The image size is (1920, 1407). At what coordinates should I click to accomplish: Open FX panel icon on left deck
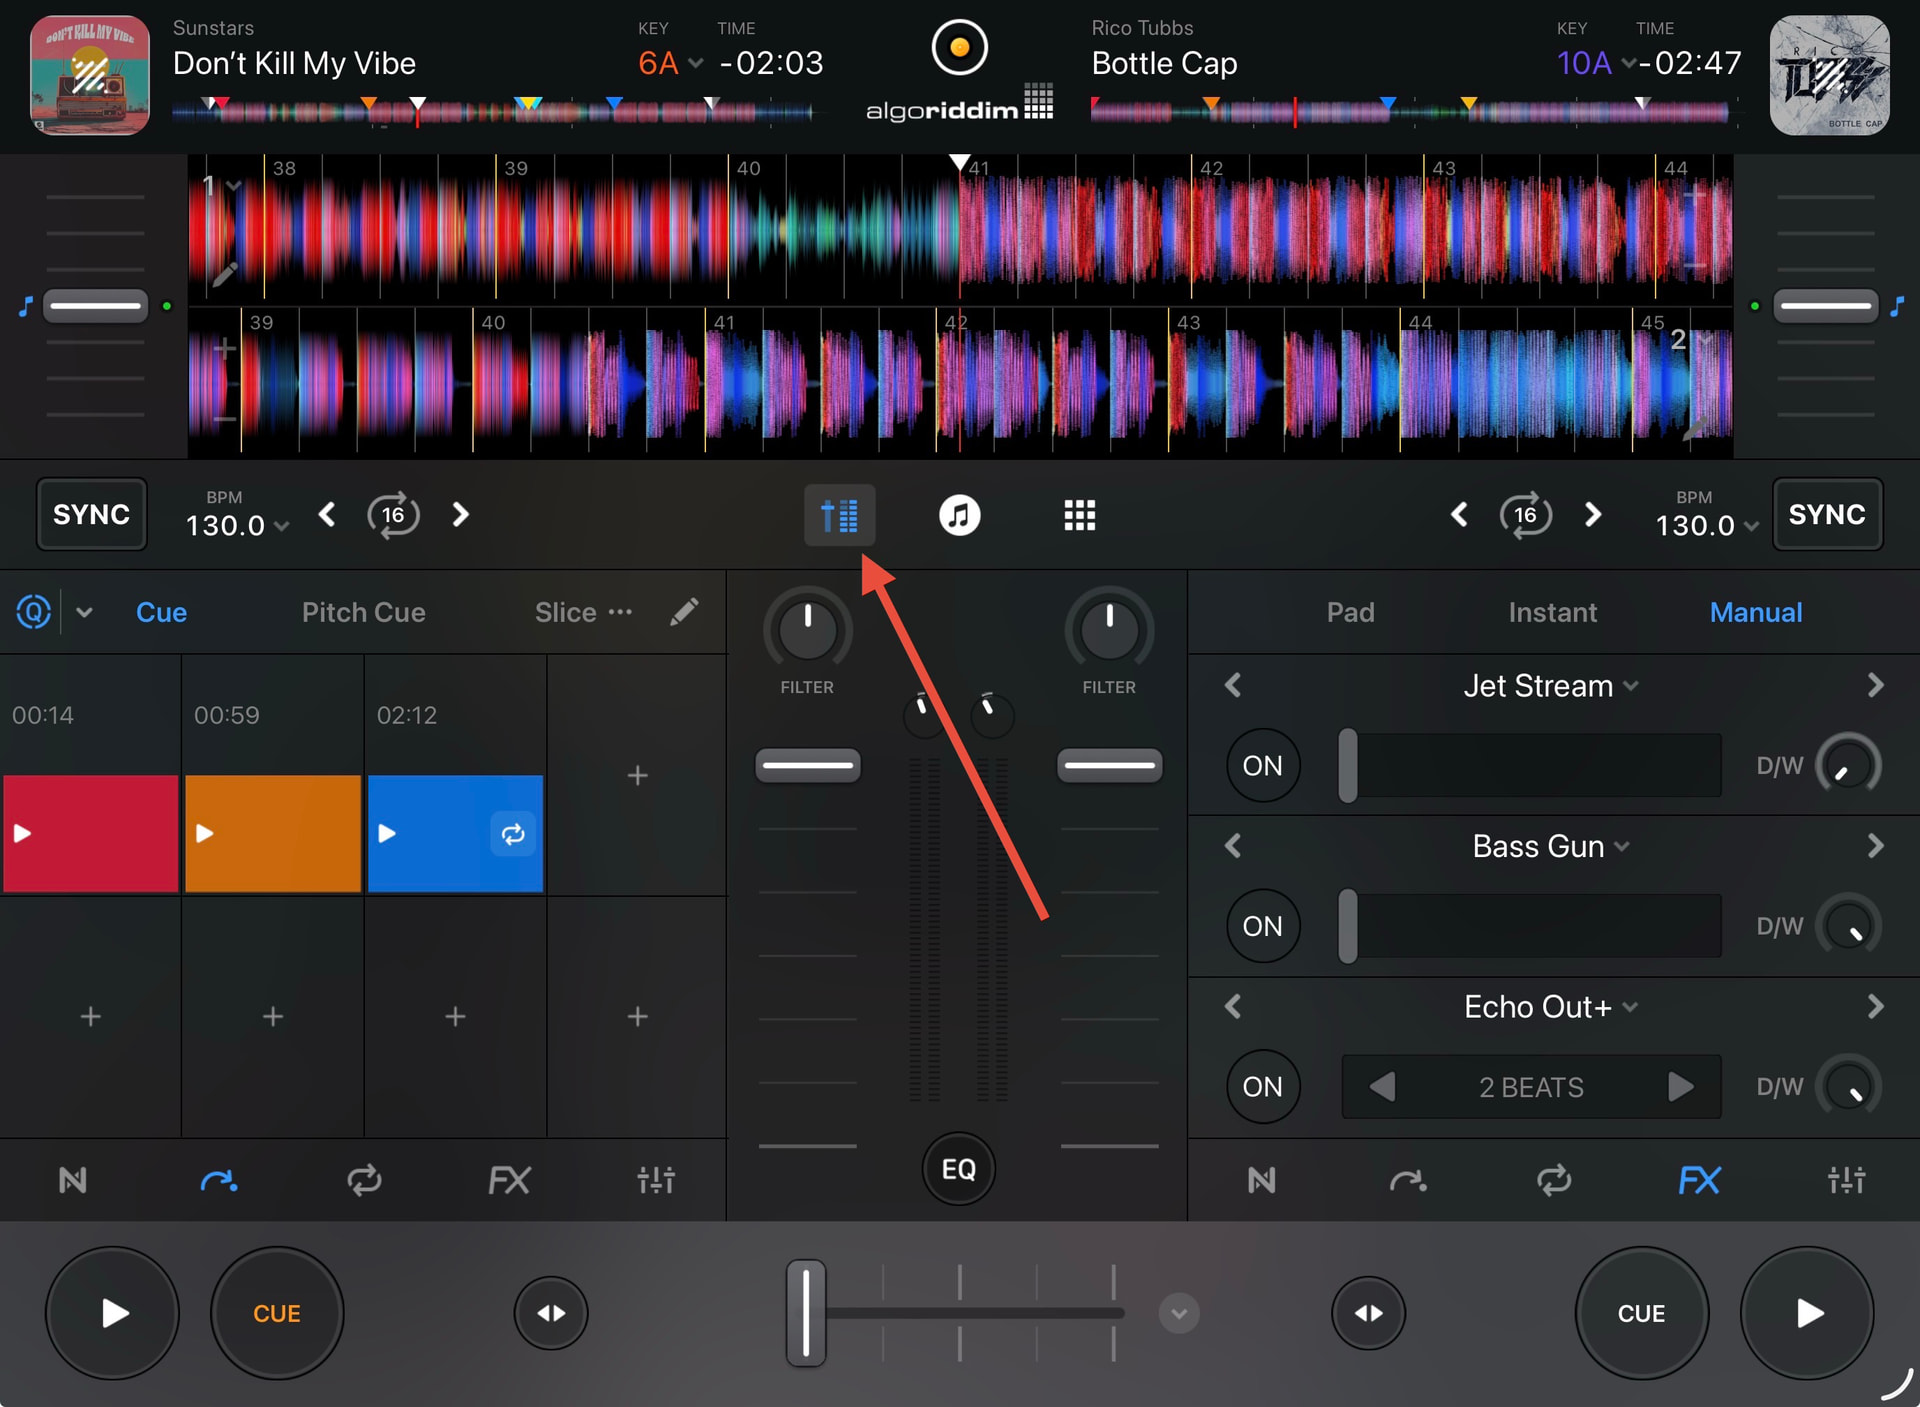[509, 1180]
